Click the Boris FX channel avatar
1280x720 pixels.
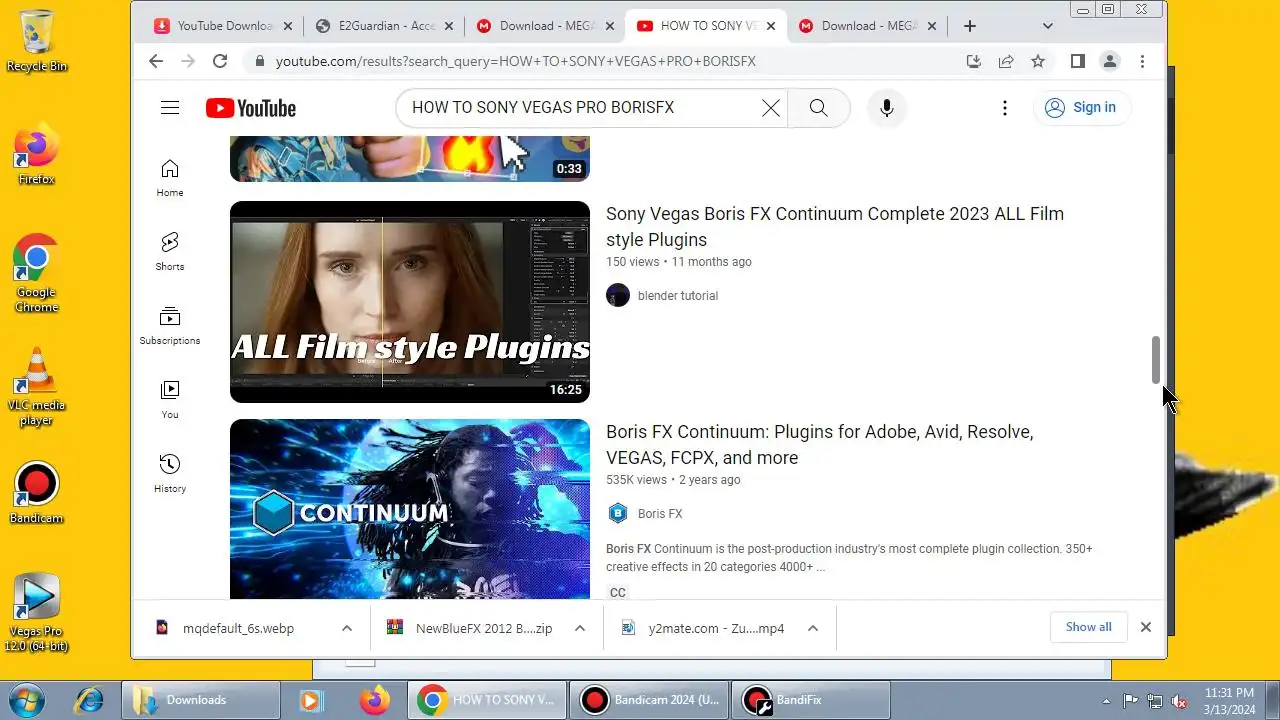pyautogui.click(x=618, y=513)
